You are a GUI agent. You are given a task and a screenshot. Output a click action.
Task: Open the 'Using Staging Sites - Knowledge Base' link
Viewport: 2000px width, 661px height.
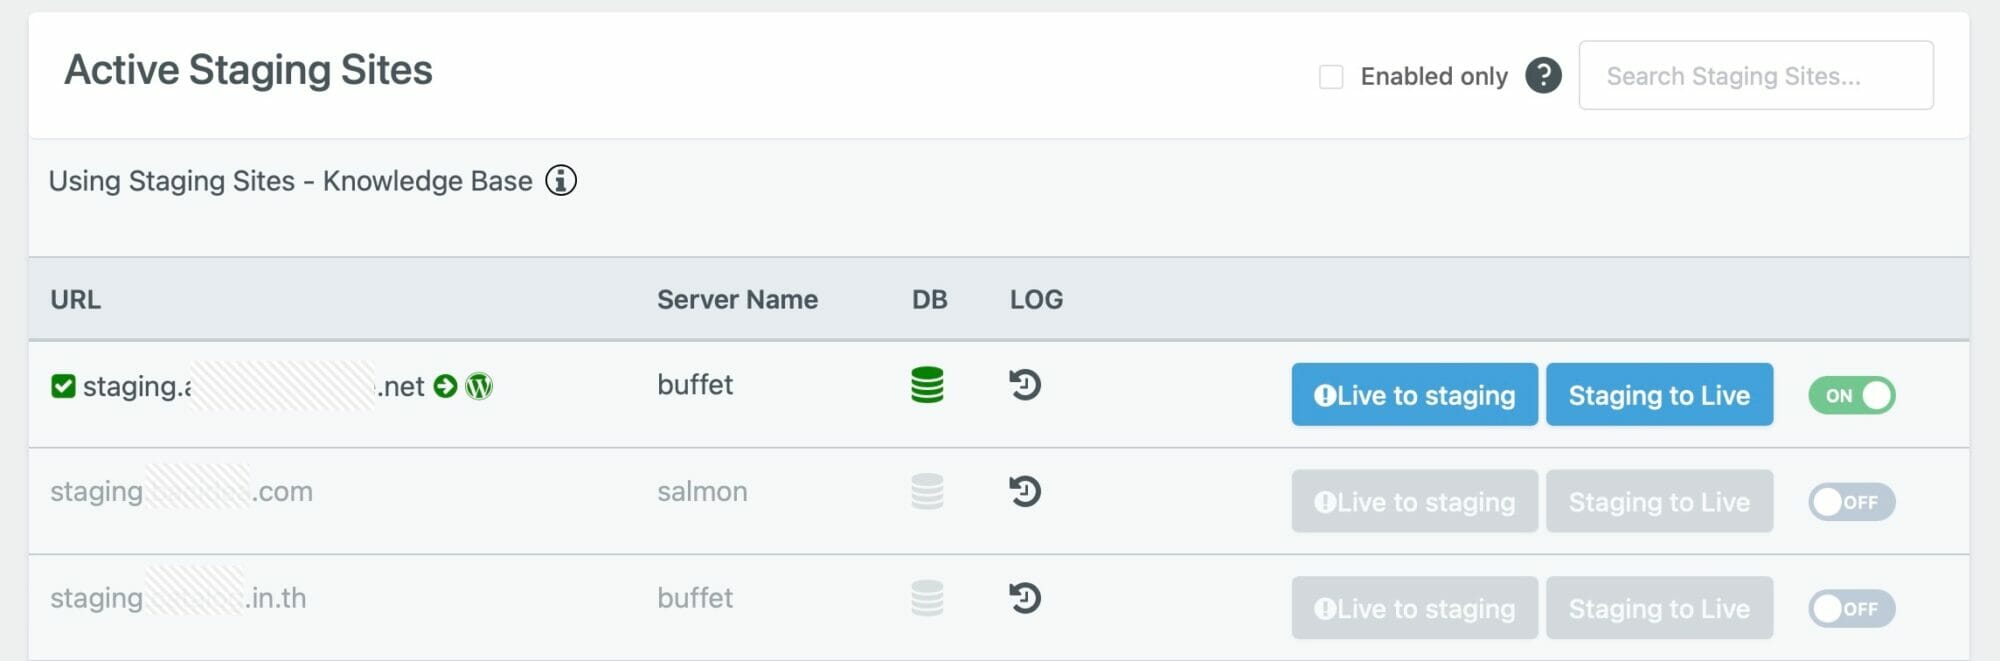tap(291, 181)
